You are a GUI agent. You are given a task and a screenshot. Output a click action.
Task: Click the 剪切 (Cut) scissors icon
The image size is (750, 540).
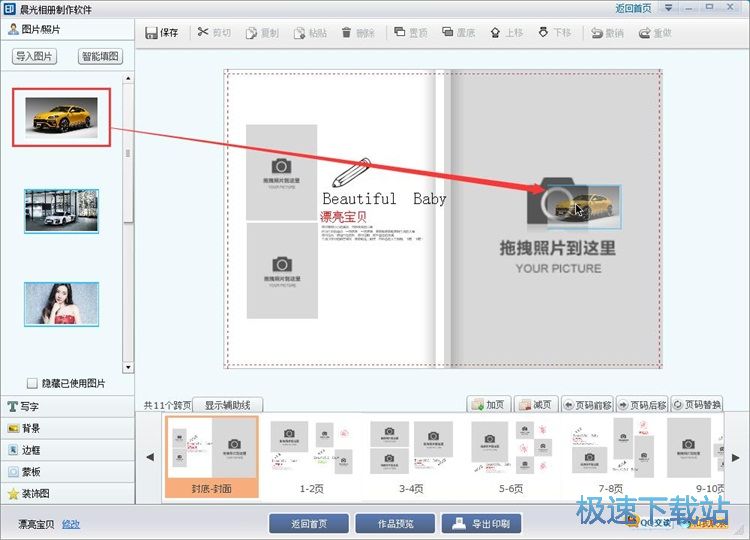203,32
